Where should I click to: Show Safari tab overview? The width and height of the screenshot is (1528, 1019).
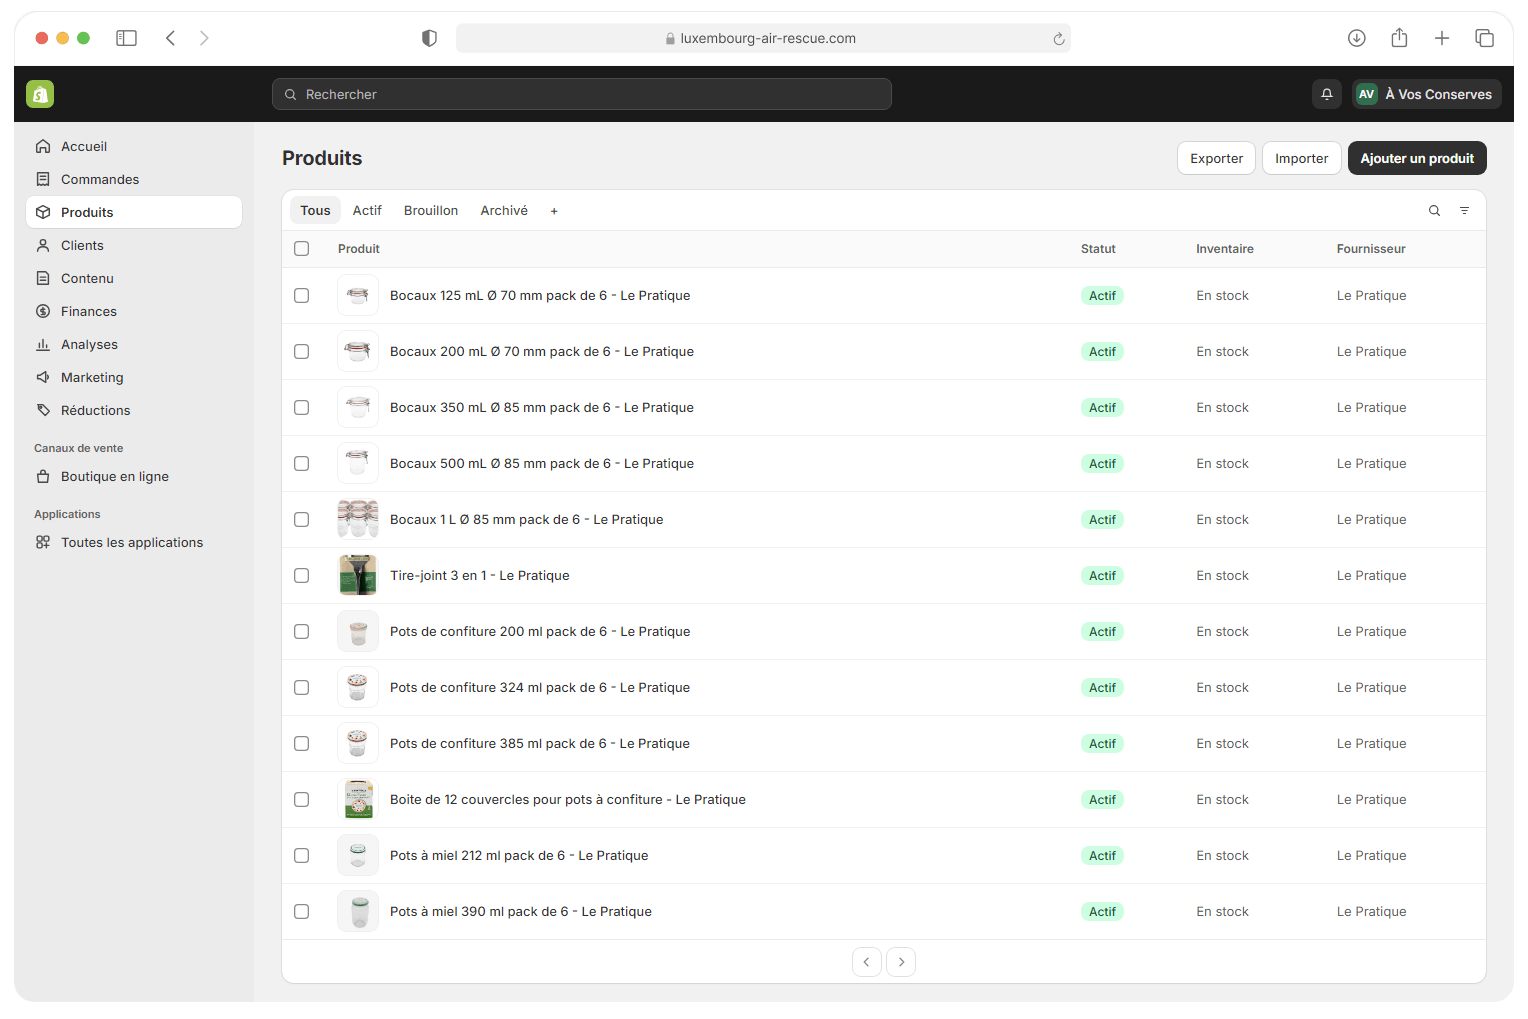[x=1484, y=38]
